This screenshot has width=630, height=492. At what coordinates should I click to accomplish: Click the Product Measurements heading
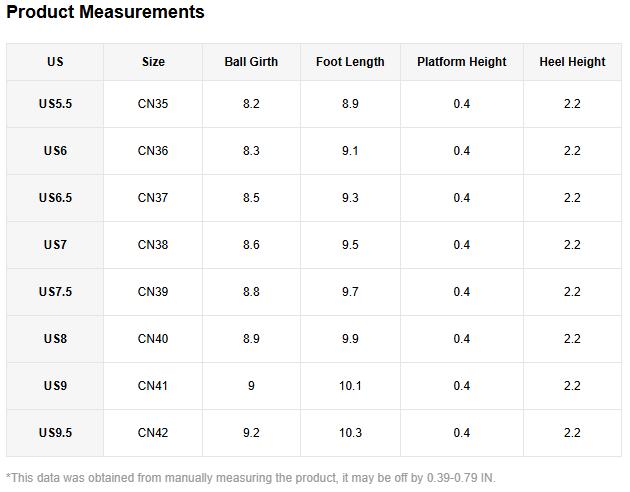click(105, 13)
